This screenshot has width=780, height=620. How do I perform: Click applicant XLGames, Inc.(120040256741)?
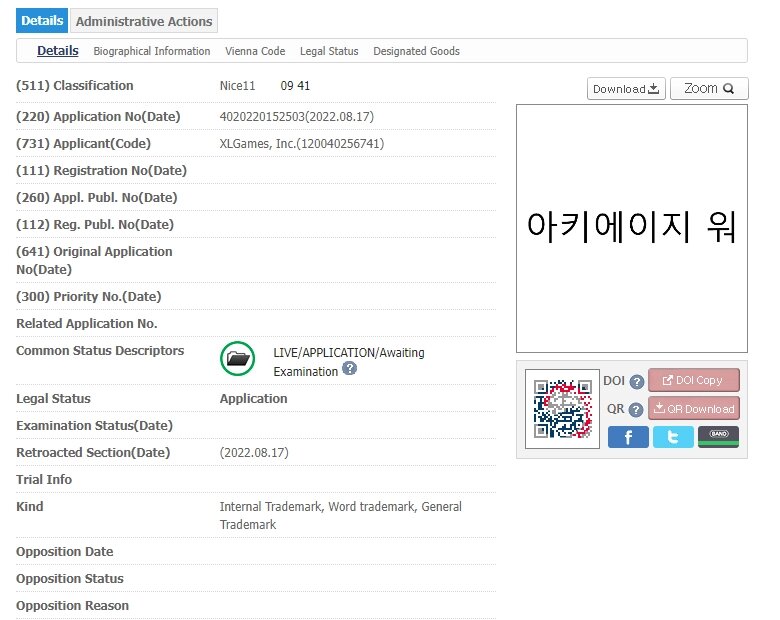[302, 144]
